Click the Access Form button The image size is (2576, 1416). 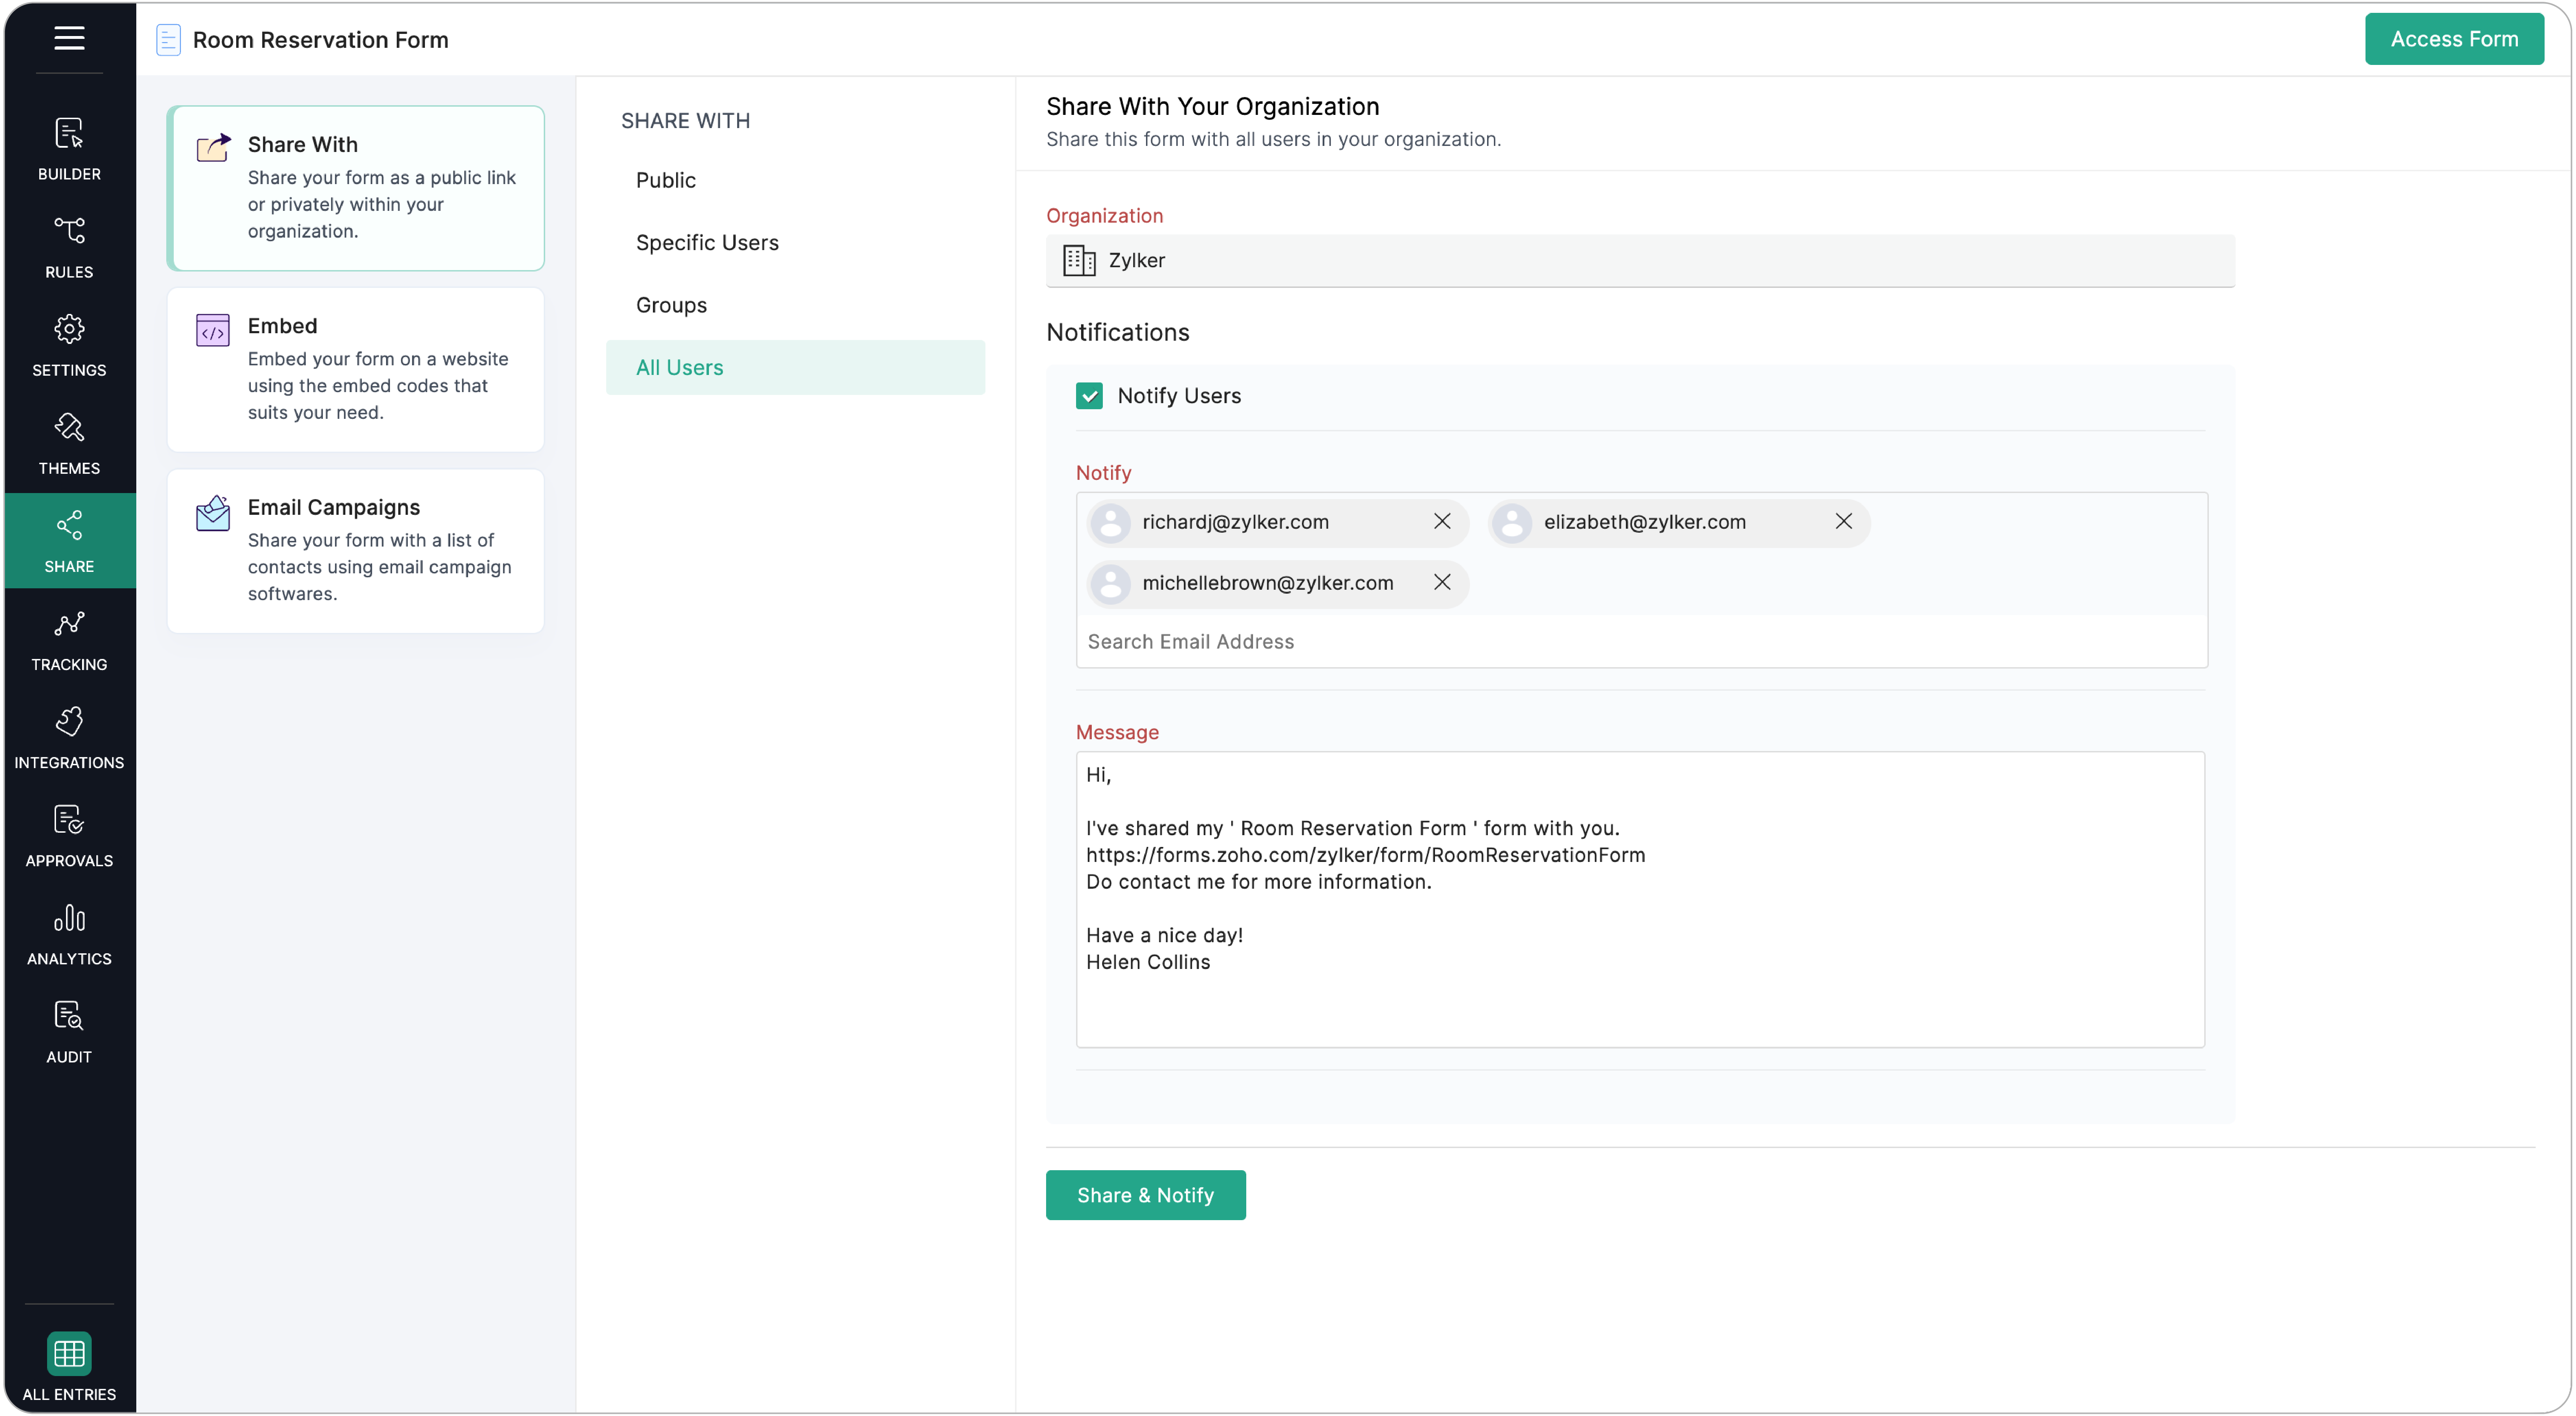point(2454,39)
